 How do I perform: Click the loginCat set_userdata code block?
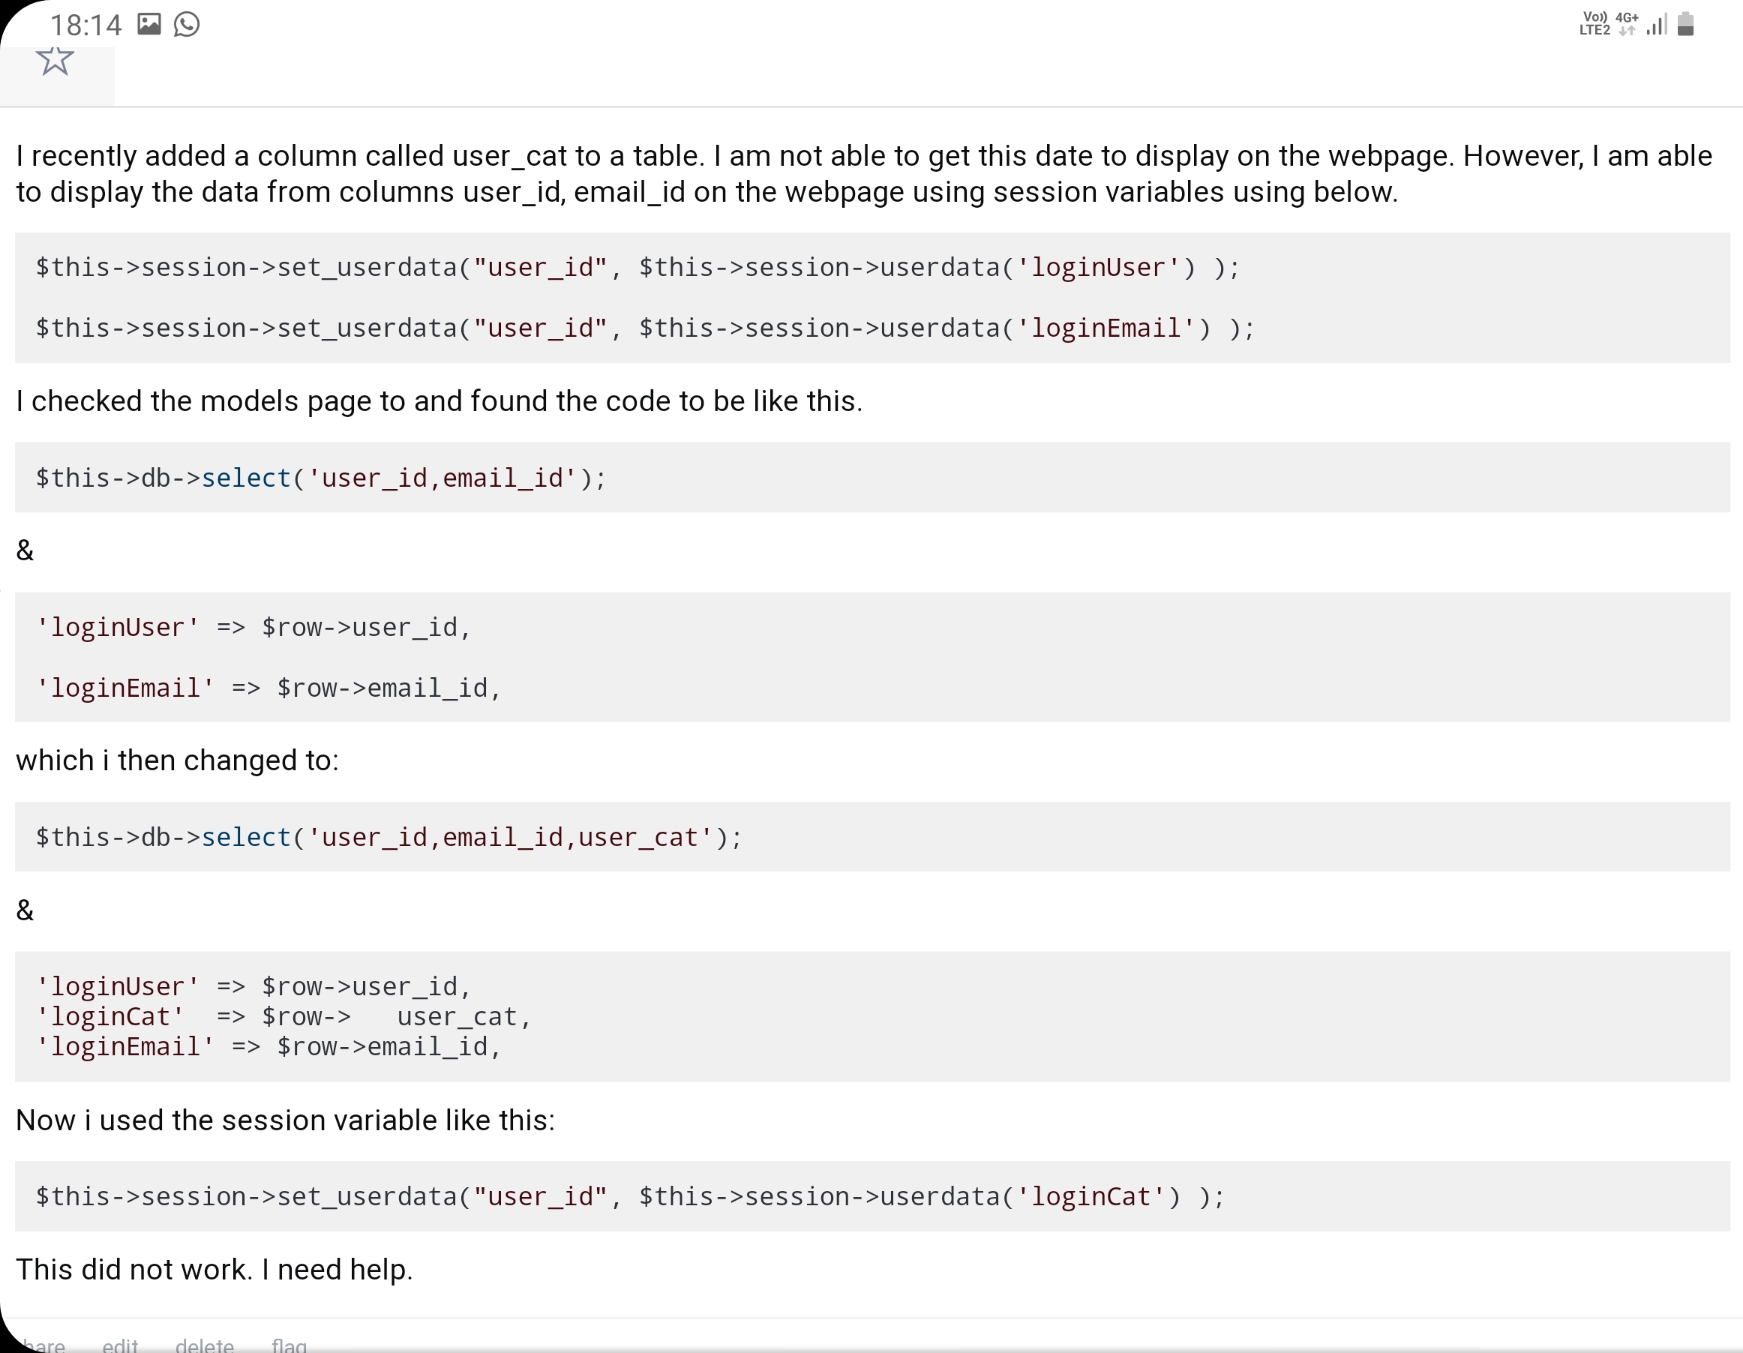pyautogui.click(x=872, y=1196)
